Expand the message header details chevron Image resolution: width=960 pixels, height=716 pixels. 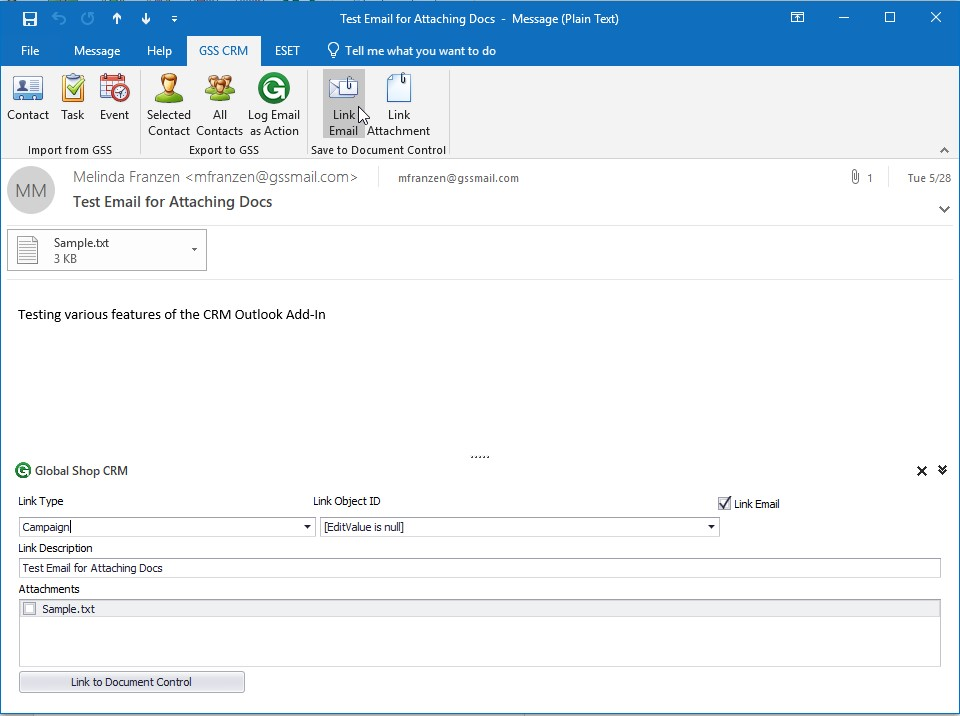pos(944,209)
